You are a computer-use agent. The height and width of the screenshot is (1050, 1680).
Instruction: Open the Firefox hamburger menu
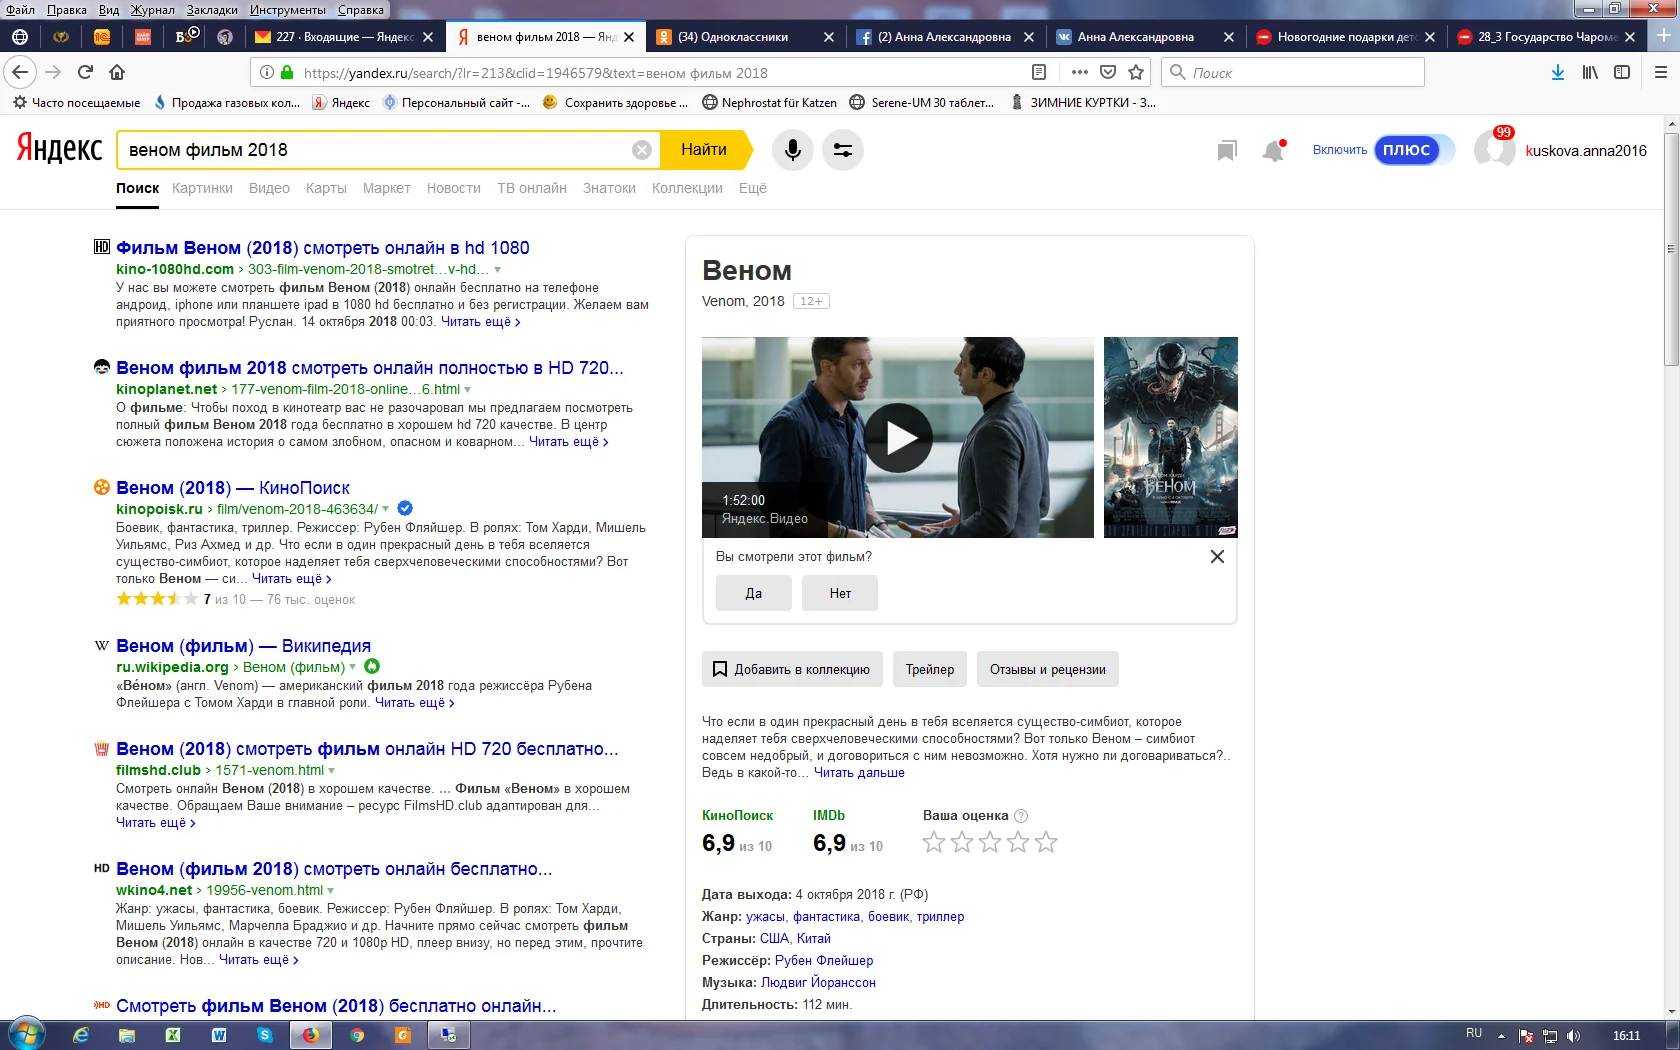1661,72
